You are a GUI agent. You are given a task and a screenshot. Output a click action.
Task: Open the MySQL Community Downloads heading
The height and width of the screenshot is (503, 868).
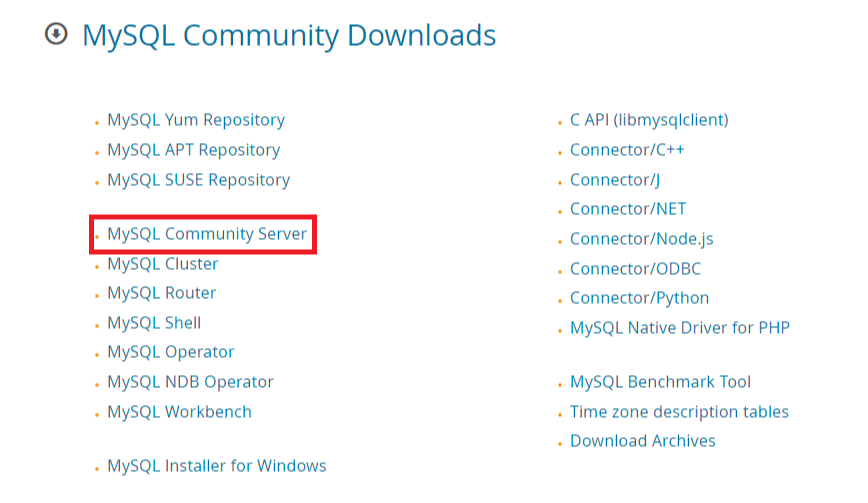[289, 36]
